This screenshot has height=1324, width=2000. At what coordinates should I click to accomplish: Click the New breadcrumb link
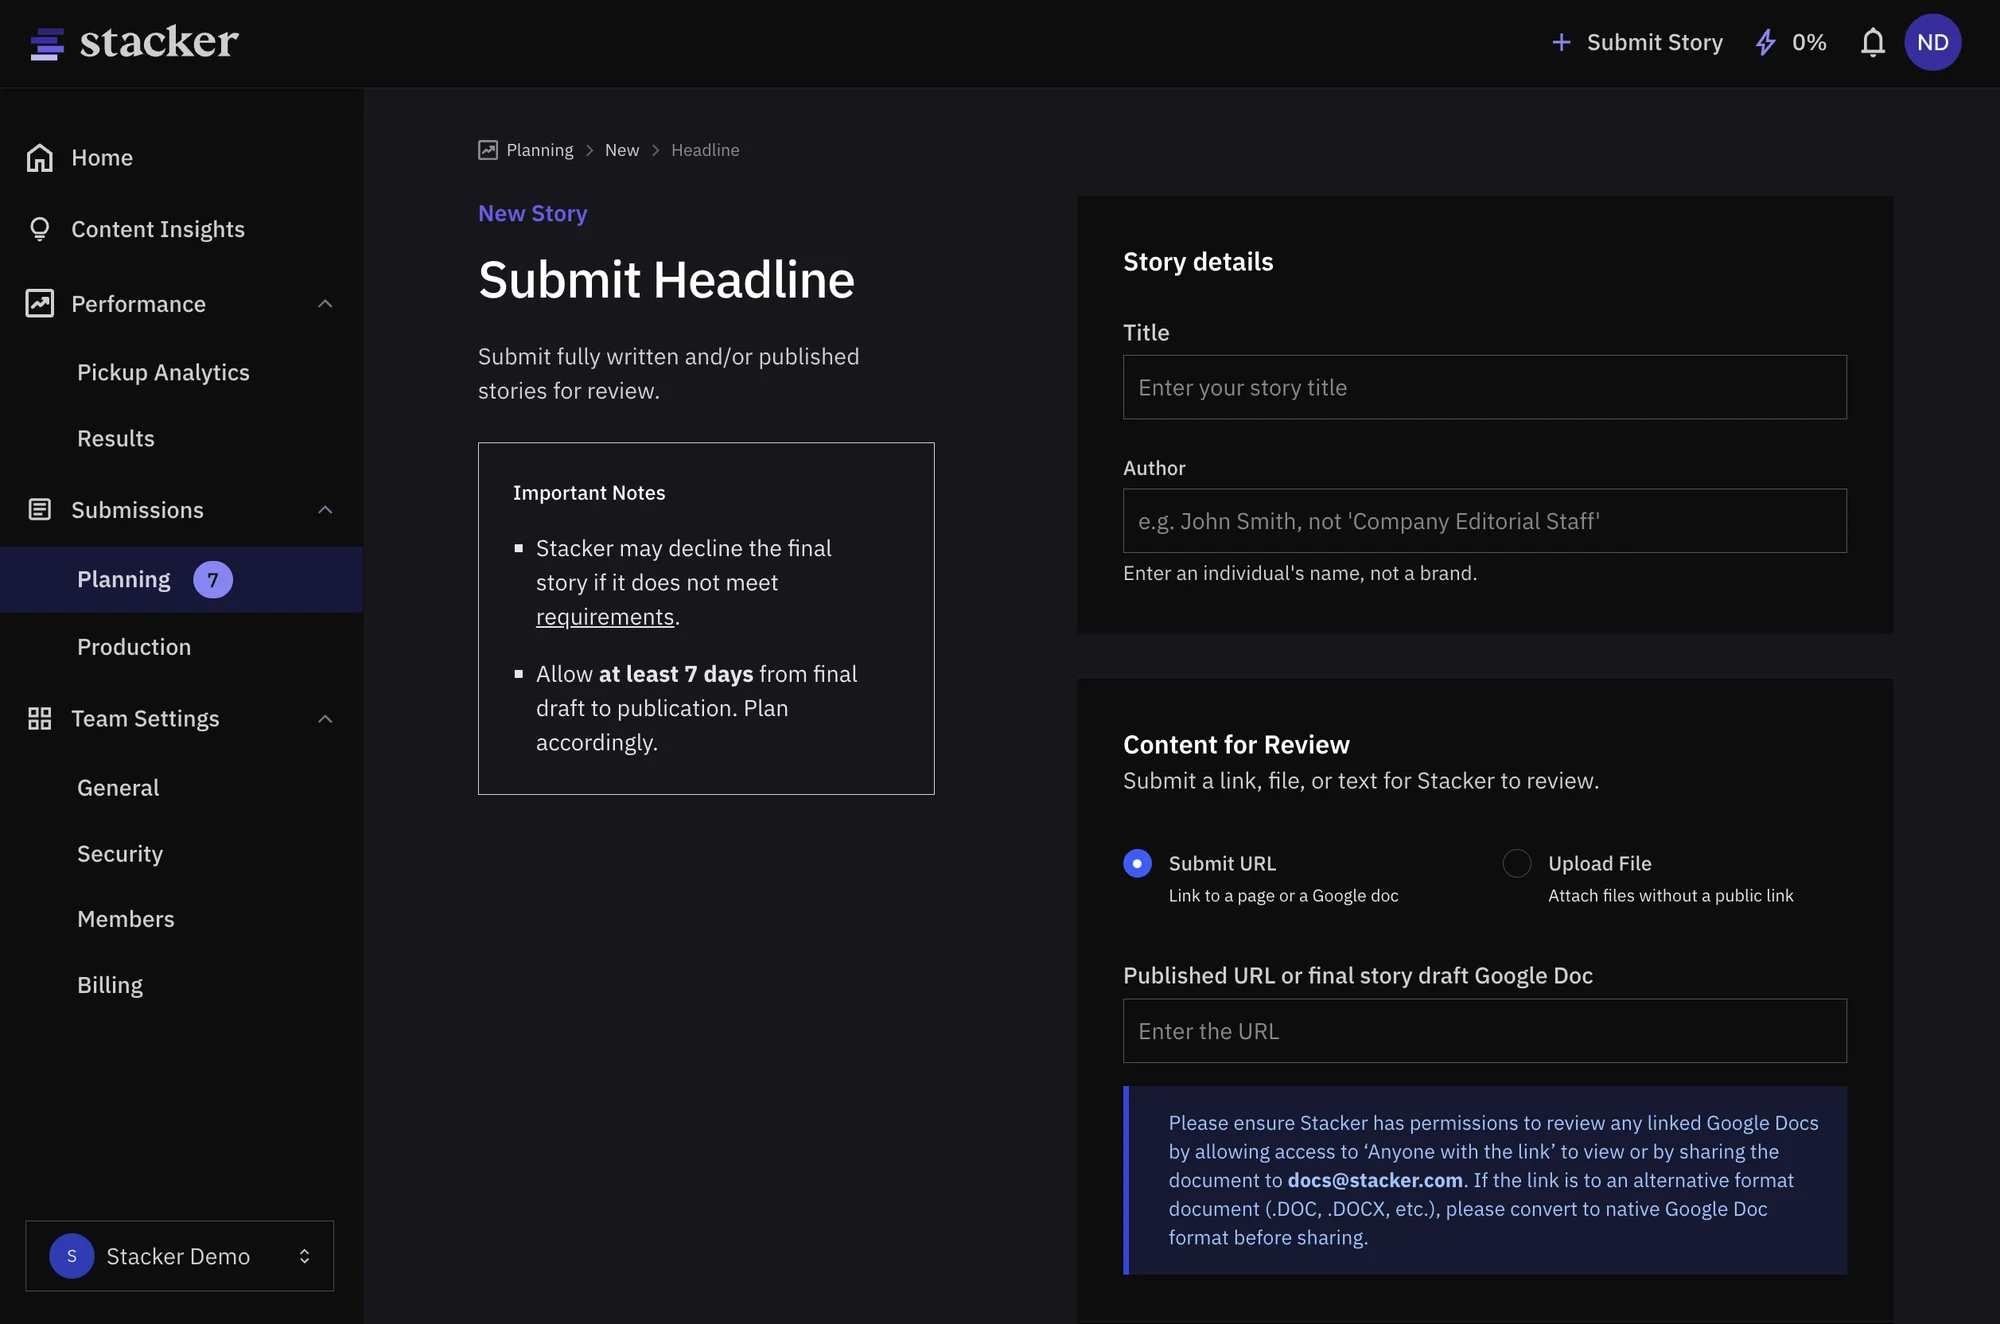622,150
